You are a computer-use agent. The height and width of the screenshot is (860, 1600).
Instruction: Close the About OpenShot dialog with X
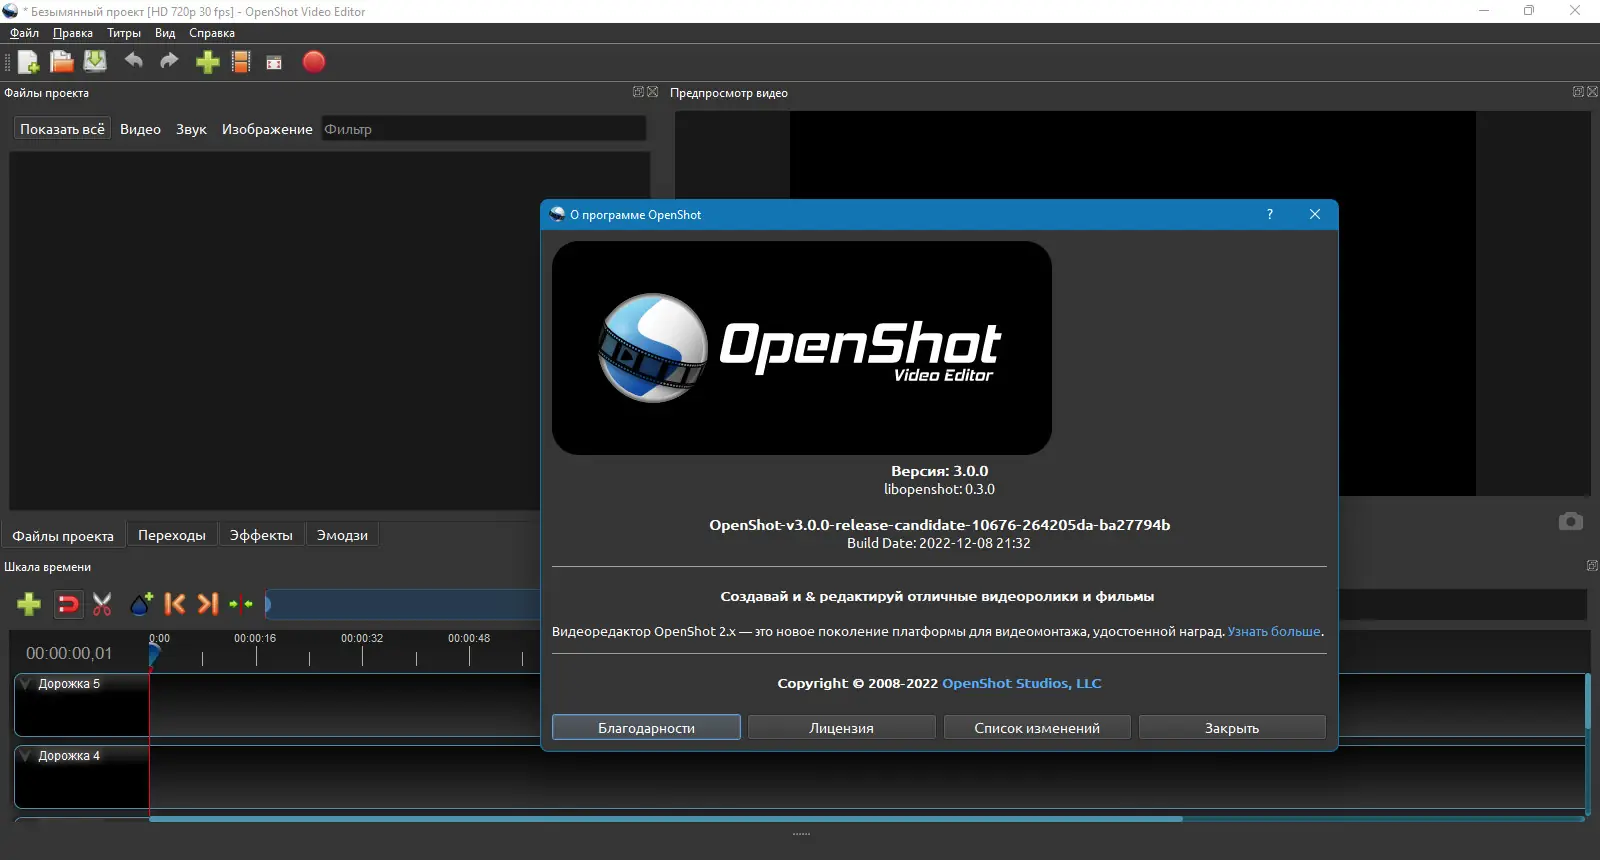tap(1315, 214)
